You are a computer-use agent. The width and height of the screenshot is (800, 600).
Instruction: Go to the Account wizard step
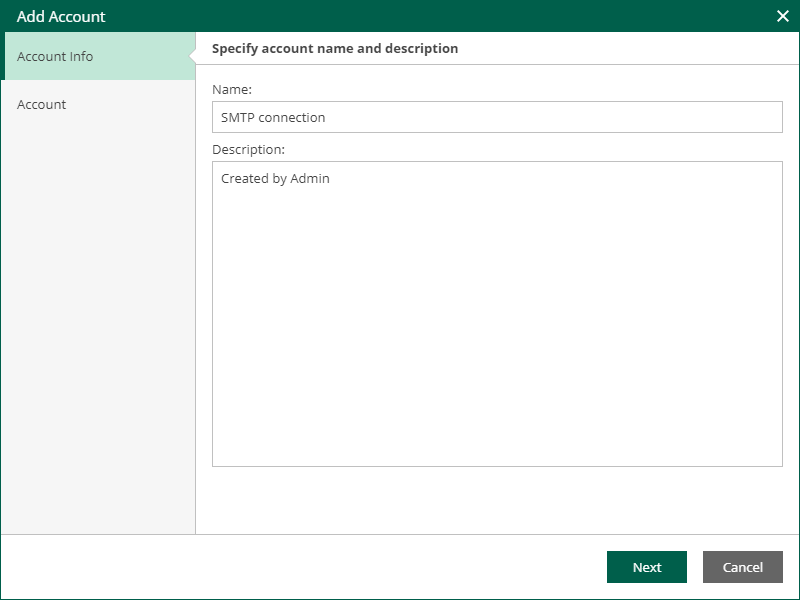pos(100,104)
